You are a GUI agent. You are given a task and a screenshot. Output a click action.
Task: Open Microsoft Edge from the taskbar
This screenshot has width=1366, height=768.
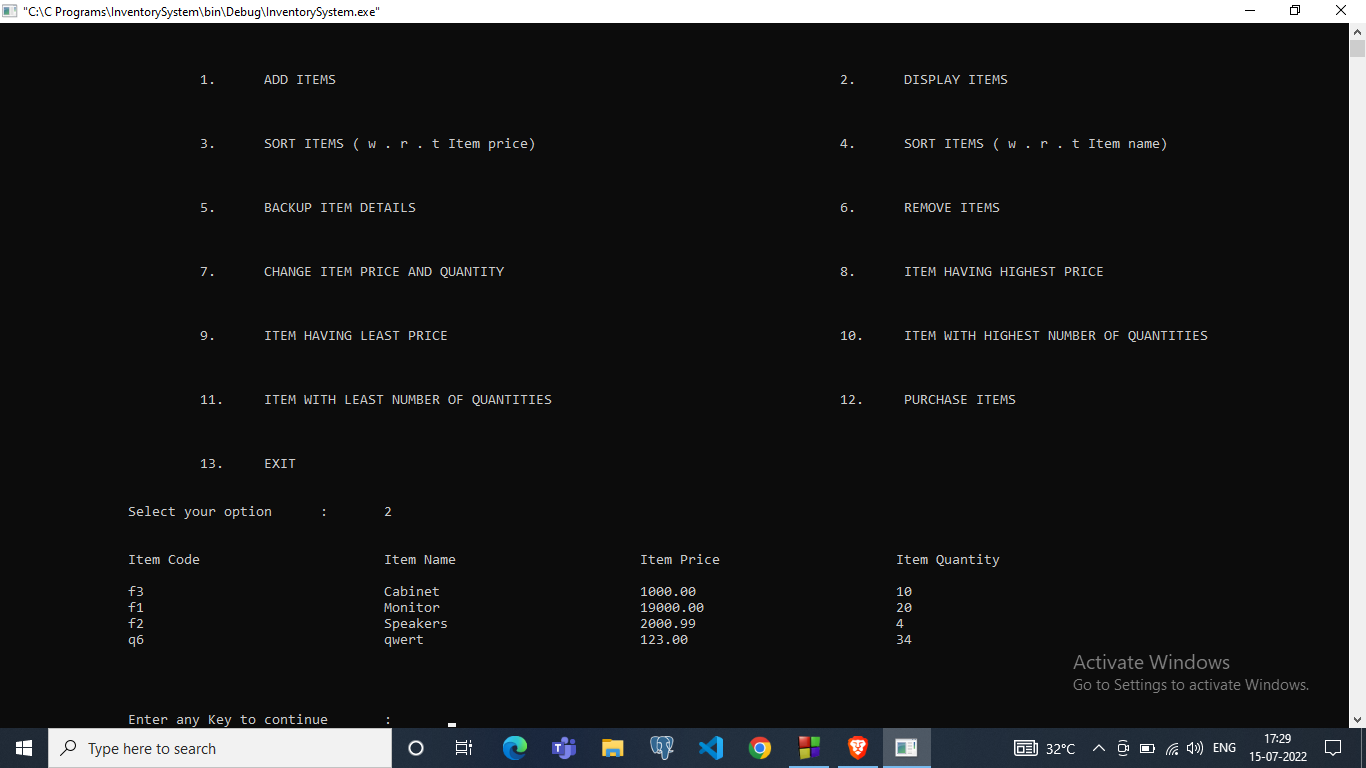[514, 747]
